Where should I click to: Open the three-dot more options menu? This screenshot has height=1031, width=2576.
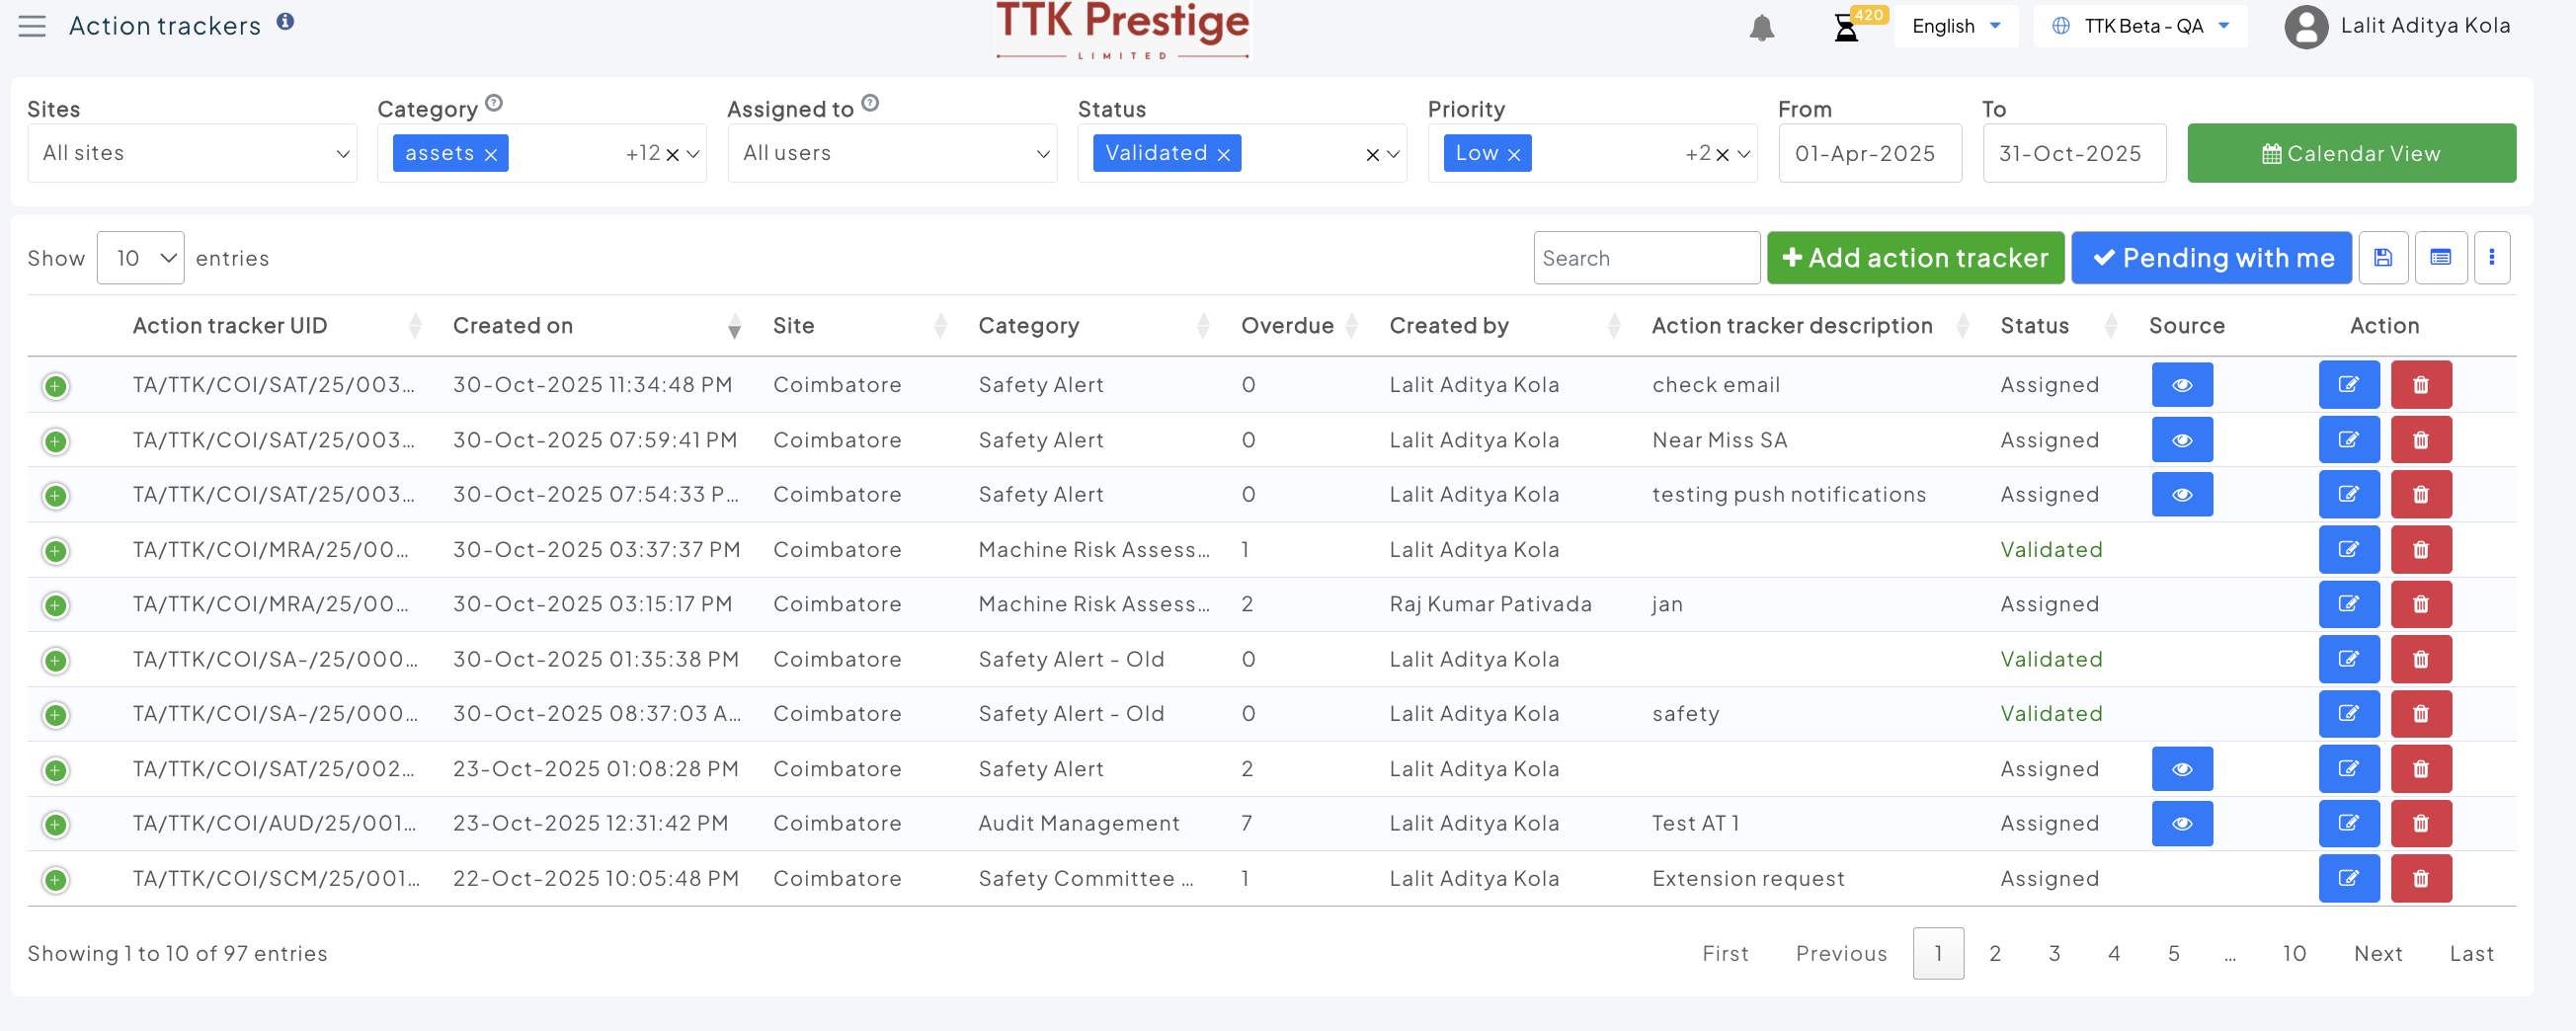[x=2491, y=258]
